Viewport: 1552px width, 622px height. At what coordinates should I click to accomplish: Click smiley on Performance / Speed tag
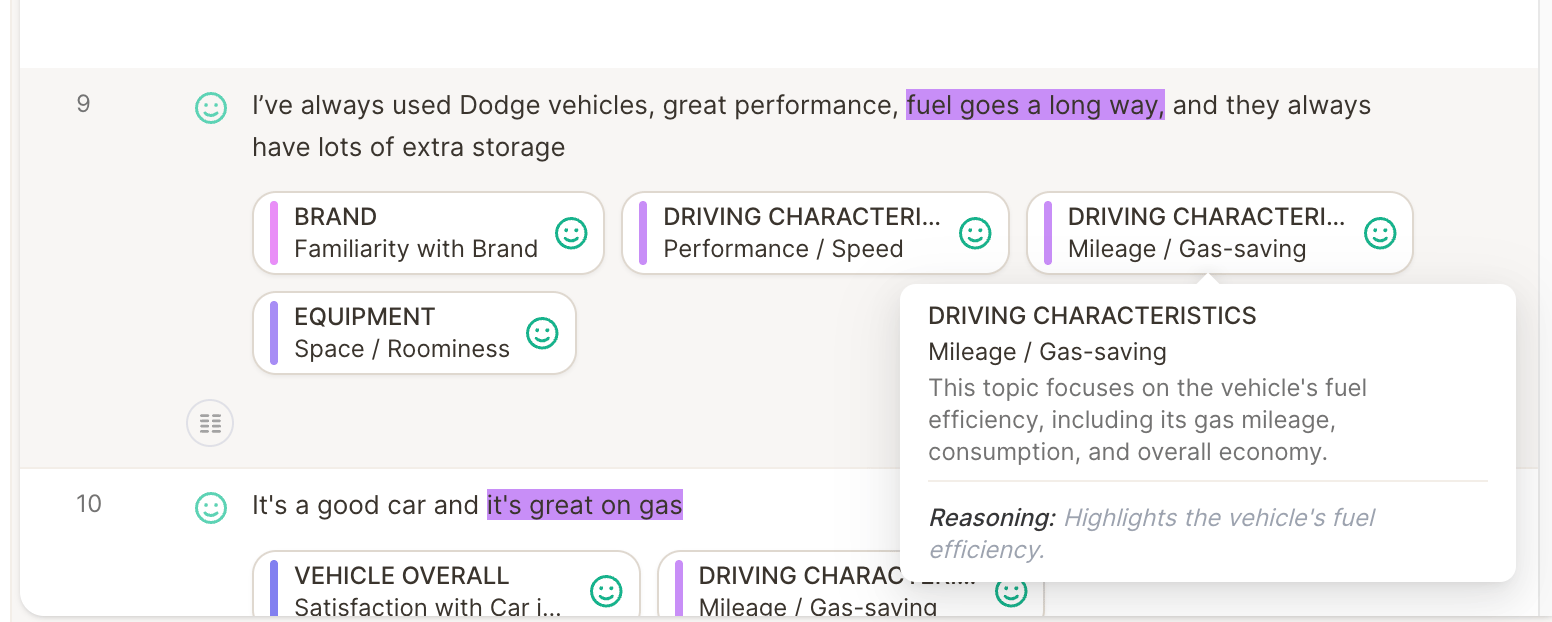975,233
